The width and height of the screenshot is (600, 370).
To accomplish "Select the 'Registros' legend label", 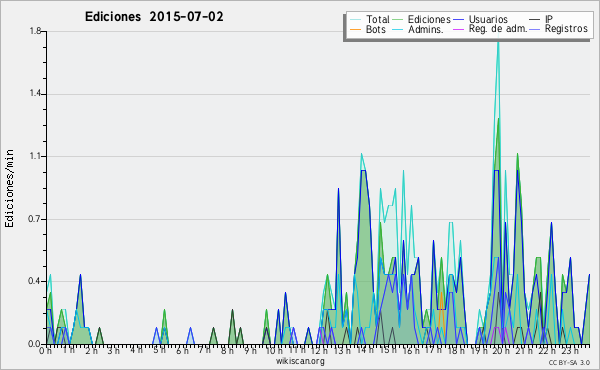I will click(566, 29).
